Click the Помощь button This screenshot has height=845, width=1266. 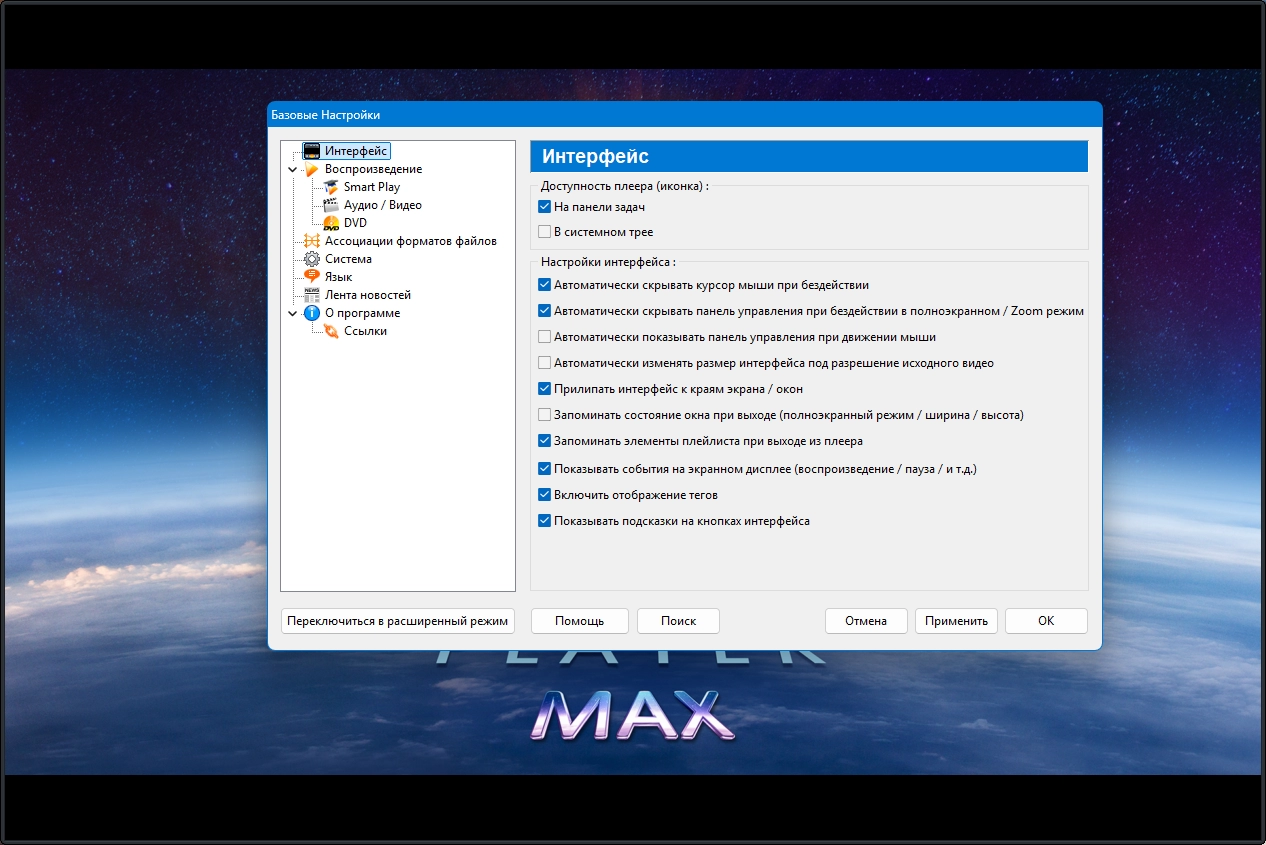[580, 621]
